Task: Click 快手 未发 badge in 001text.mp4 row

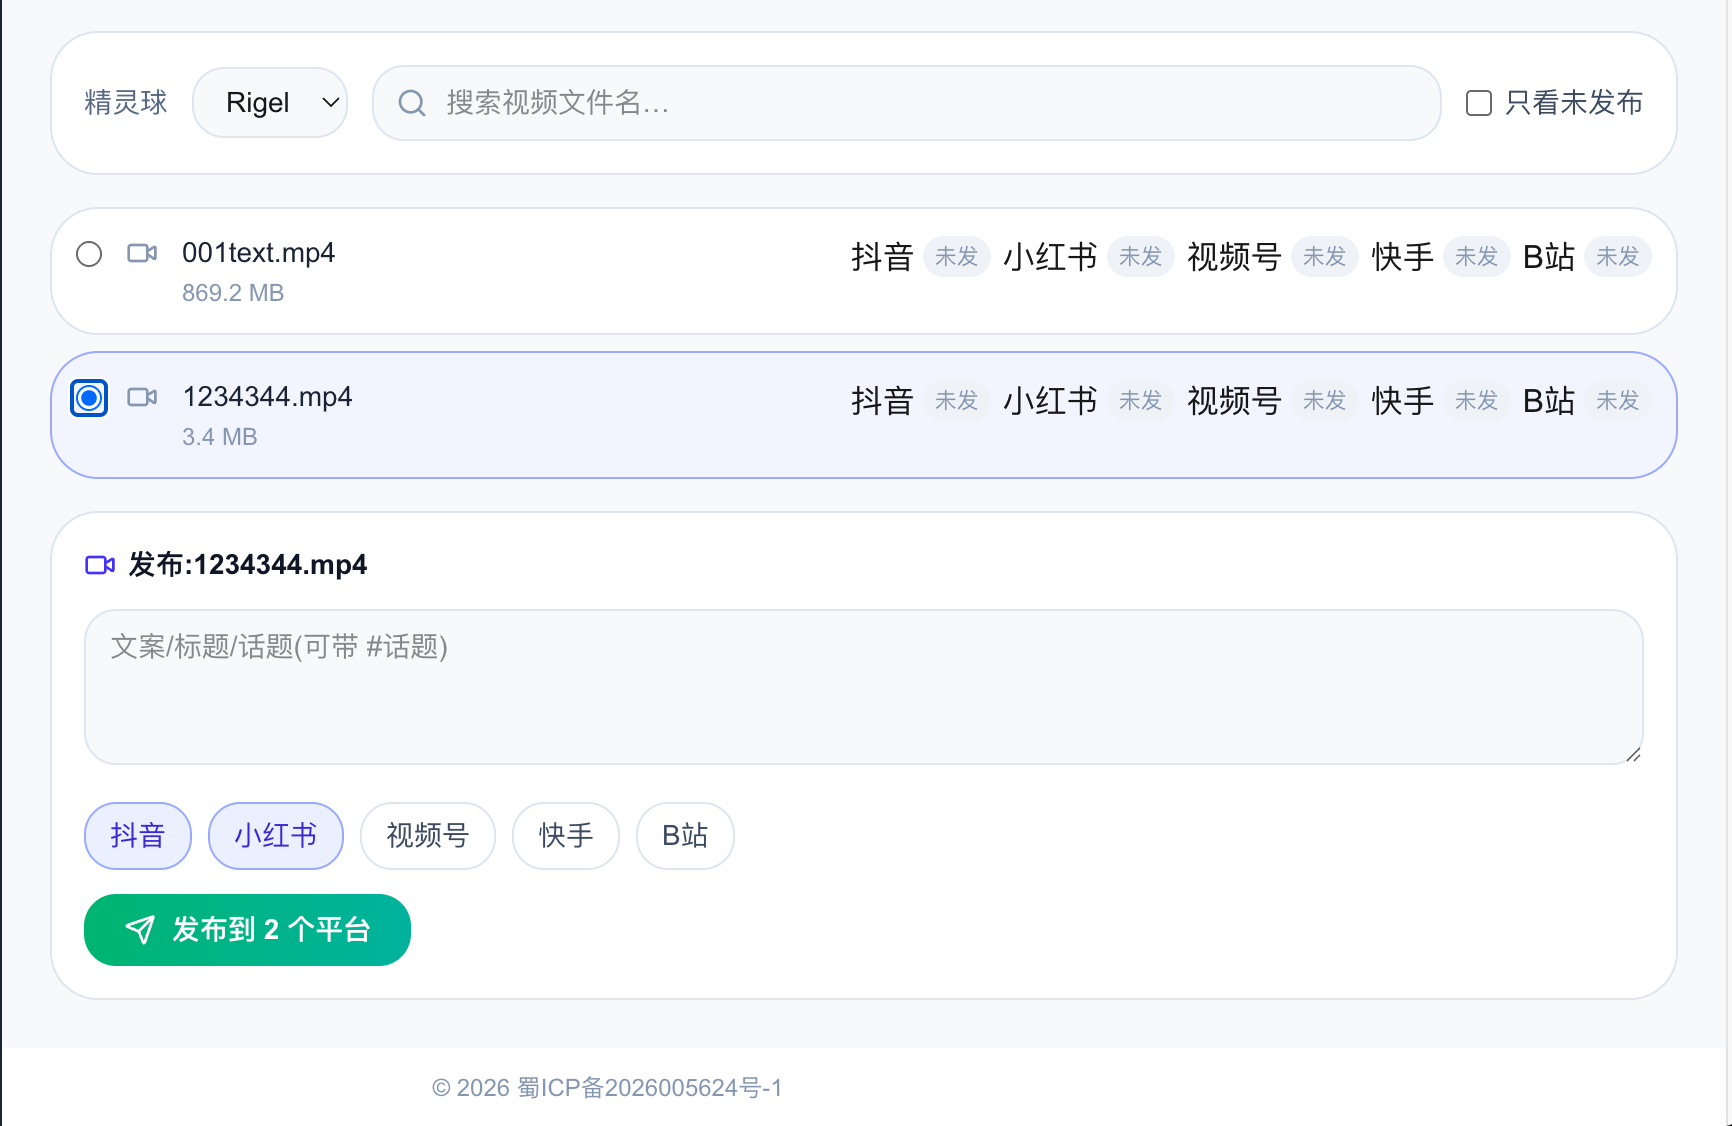Action: pyautogui.click(x=1476, y=257)
